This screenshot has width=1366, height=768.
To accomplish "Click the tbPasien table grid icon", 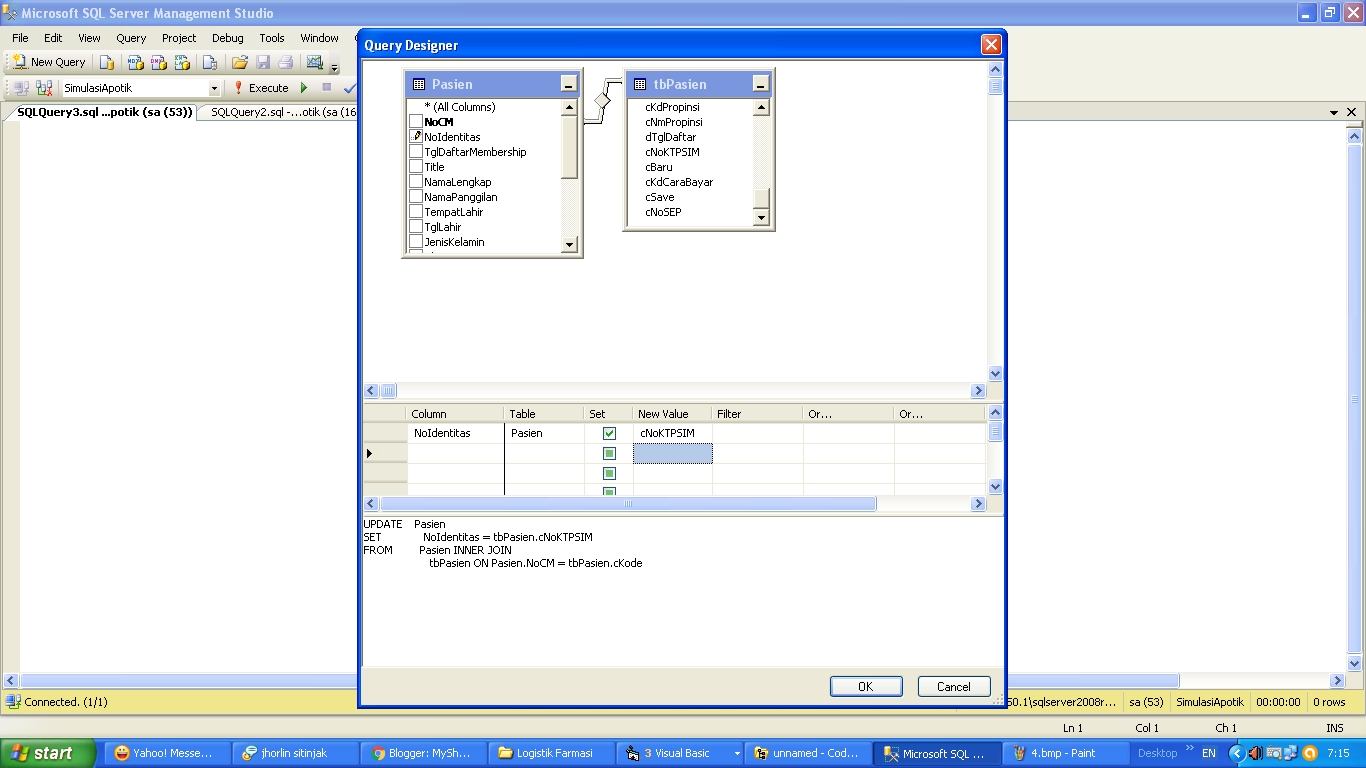I will 640,85.
